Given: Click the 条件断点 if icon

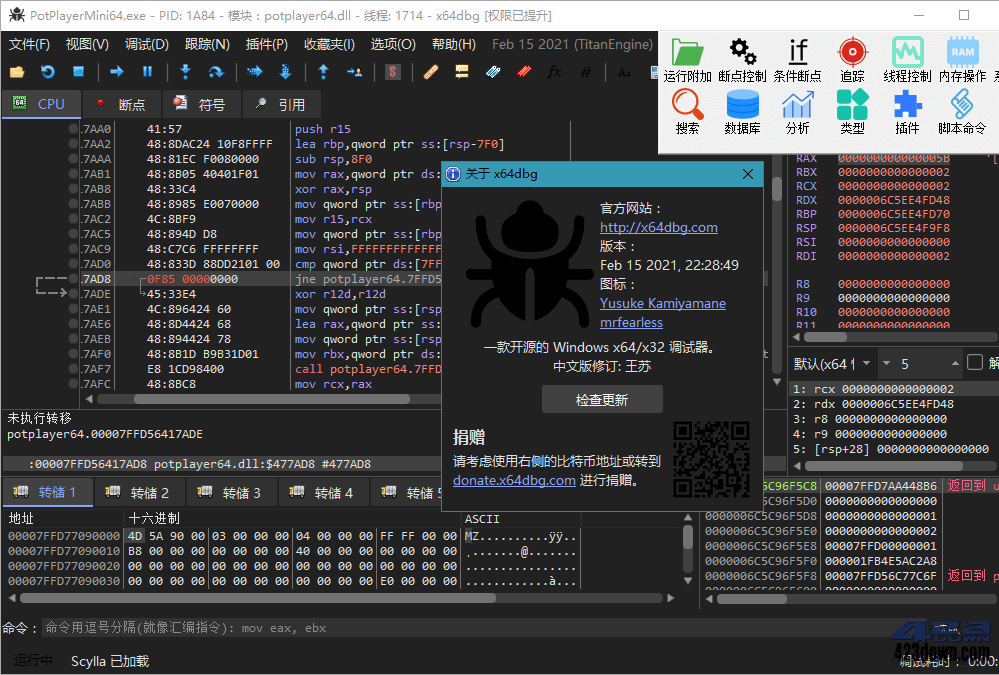Looking at the screenshot, I should click(x=797, y=50).
